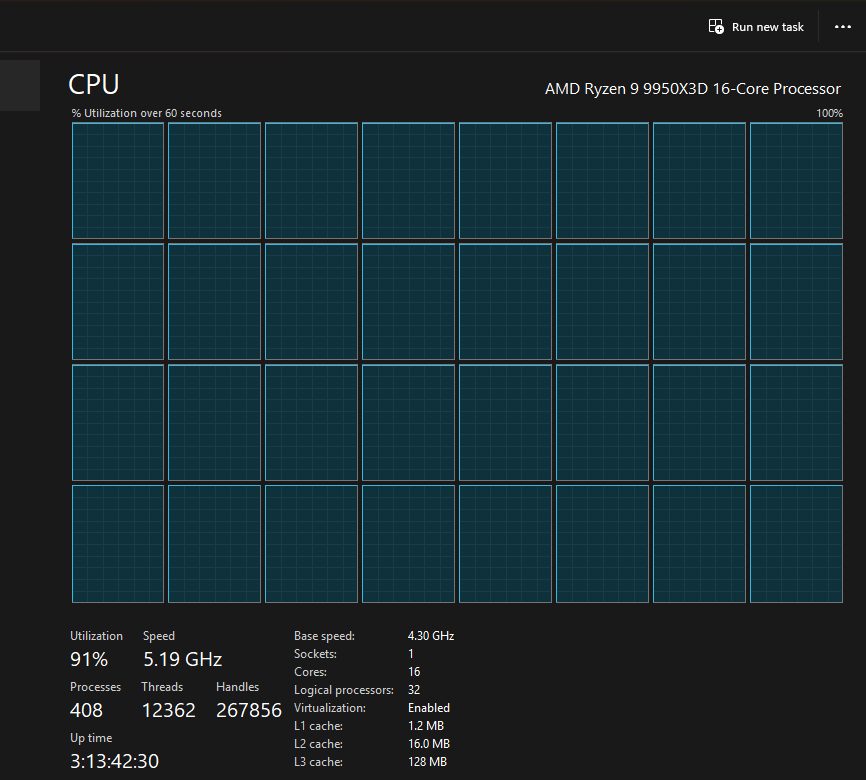Click the Speed label
This screenshot has height=780, width=866.
(x=159, y=636)
